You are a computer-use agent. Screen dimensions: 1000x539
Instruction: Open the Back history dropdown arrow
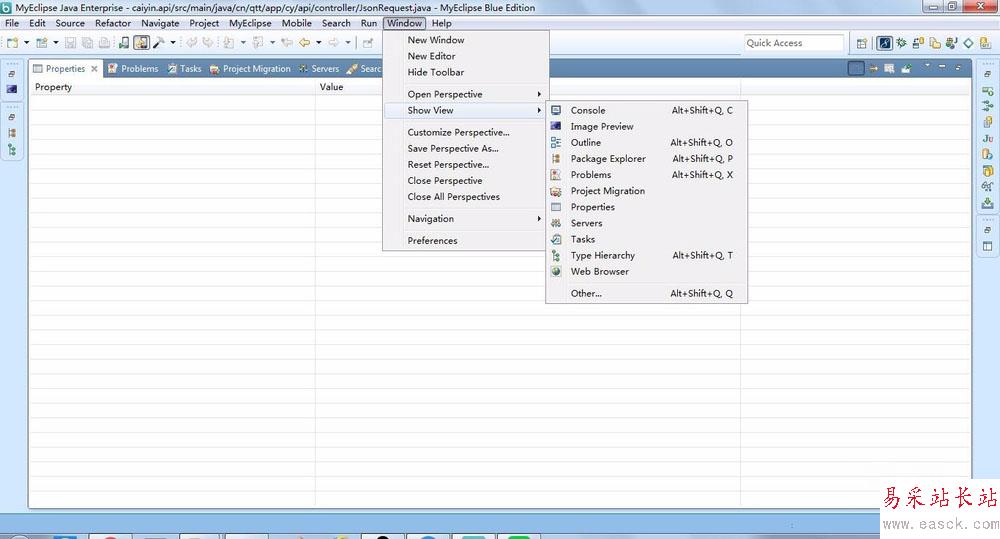click(318, 43)
